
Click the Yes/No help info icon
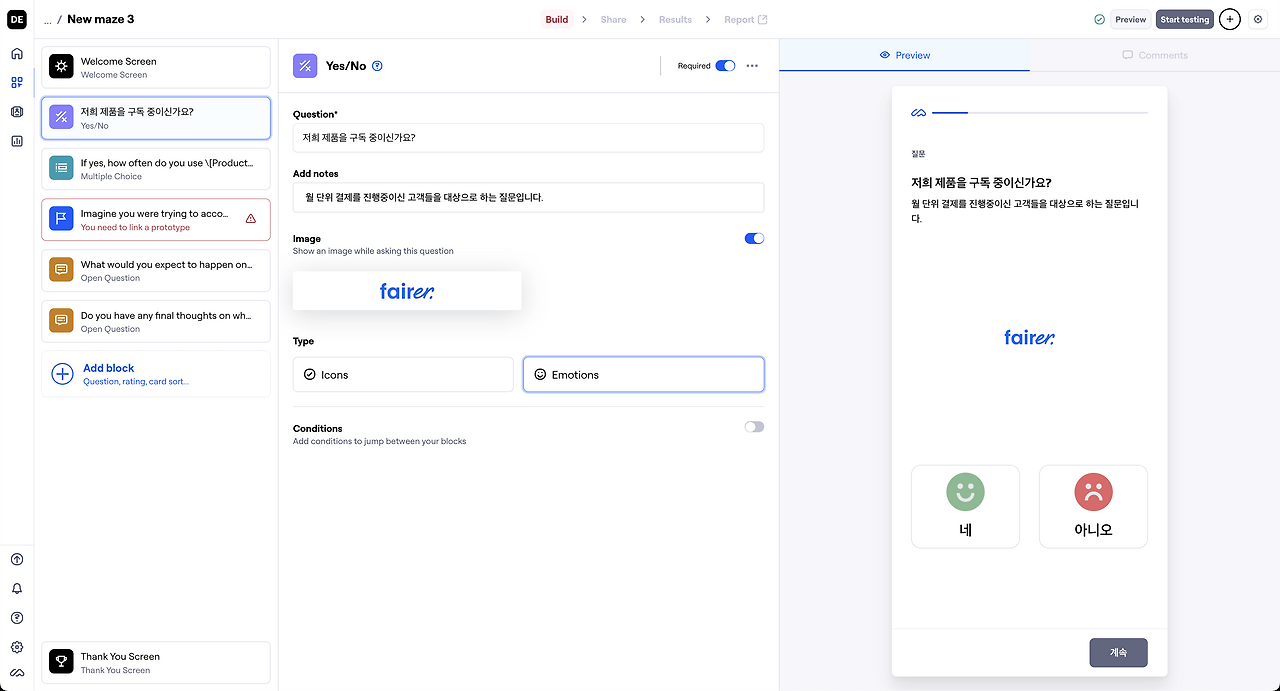(377, 66)
